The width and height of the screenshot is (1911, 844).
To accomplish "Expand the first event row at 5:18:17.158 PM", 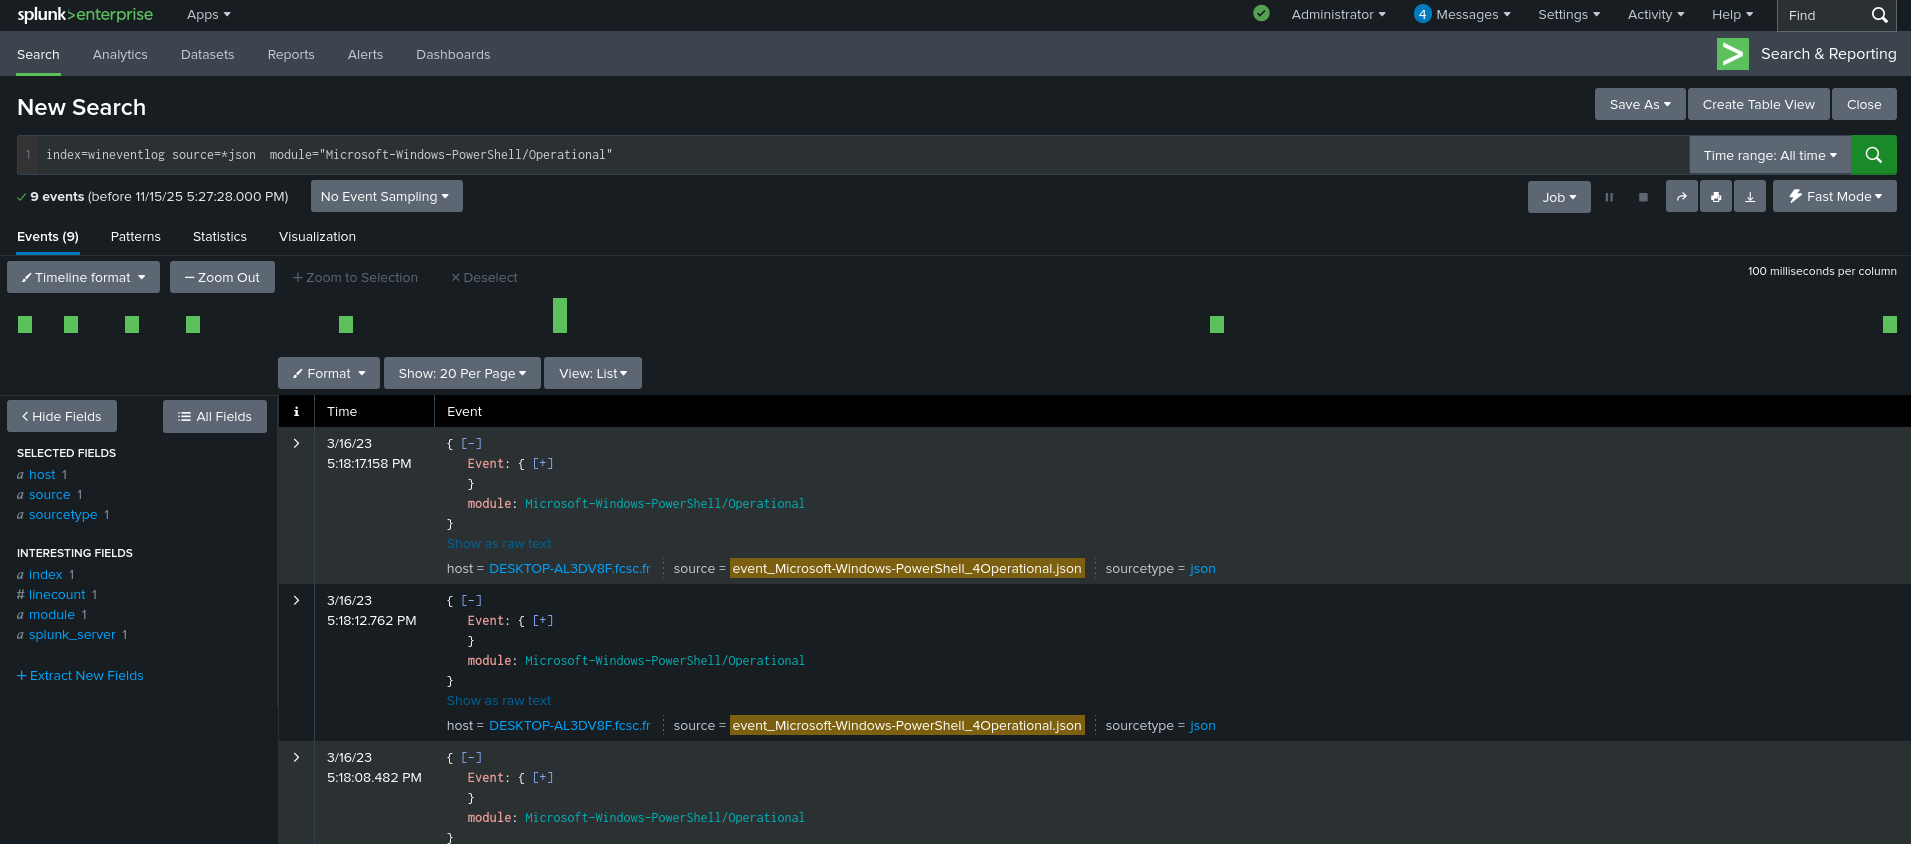I will point(296,443).
